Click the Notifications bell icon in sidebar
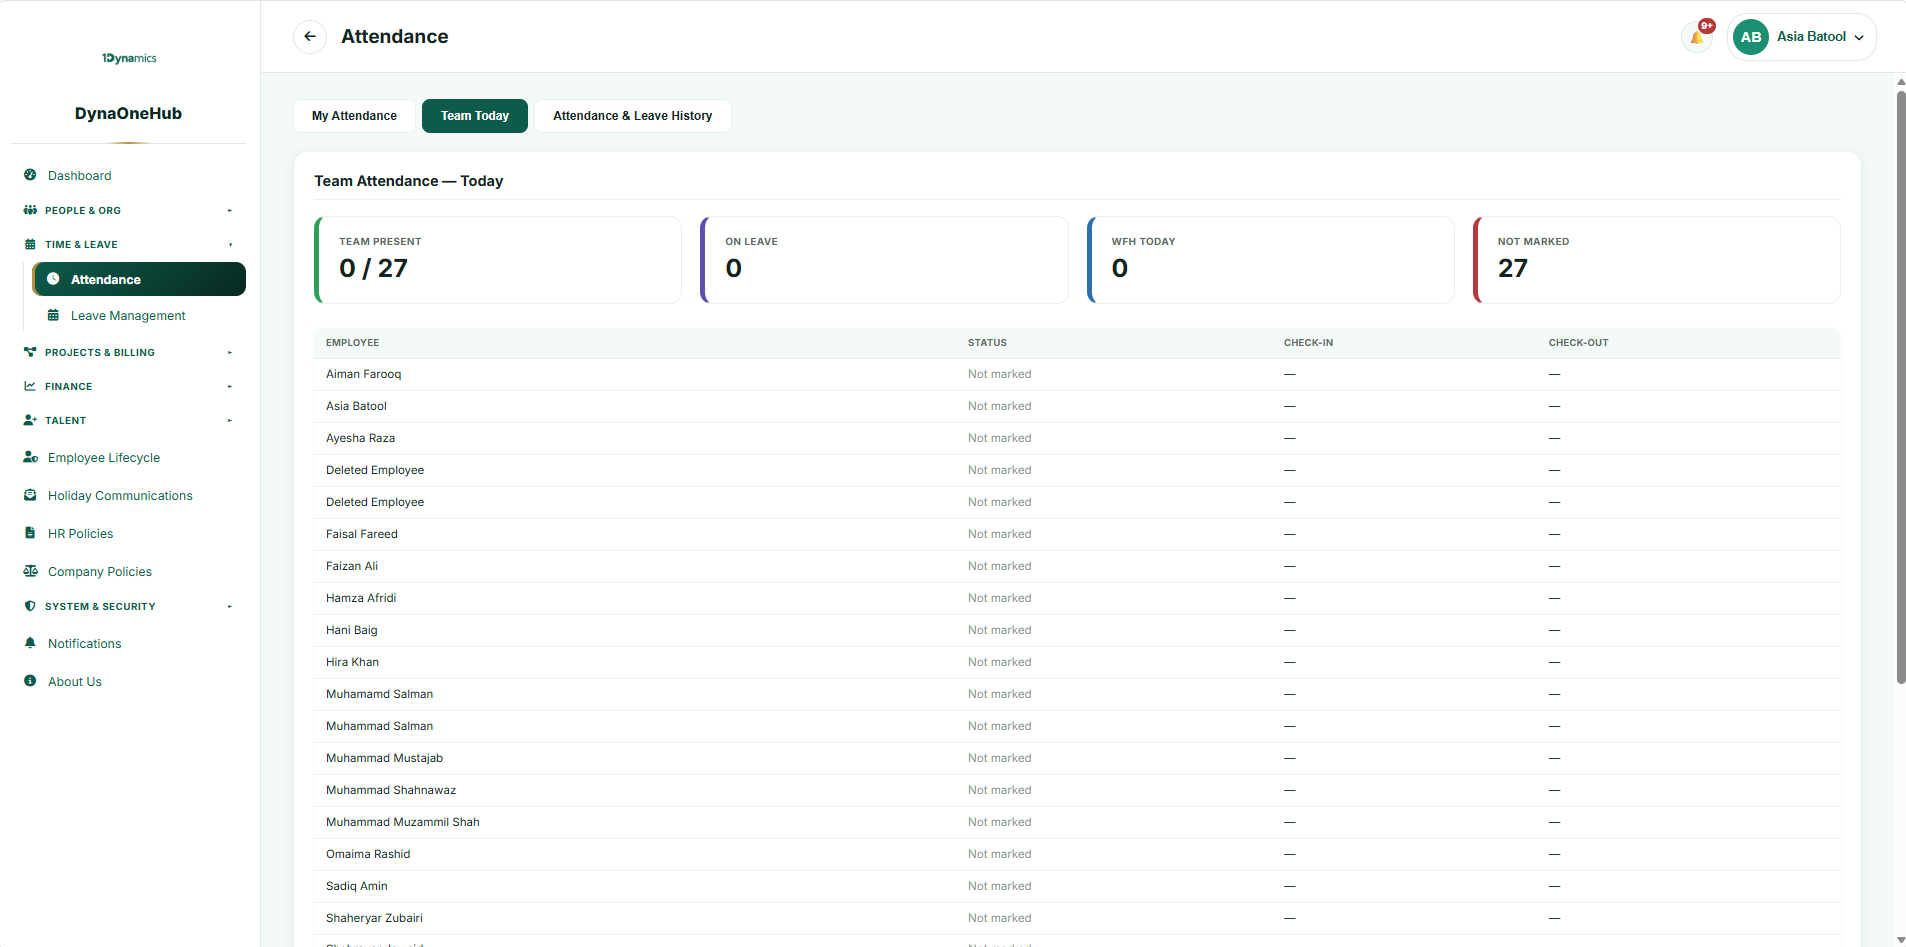 [30, 643]
